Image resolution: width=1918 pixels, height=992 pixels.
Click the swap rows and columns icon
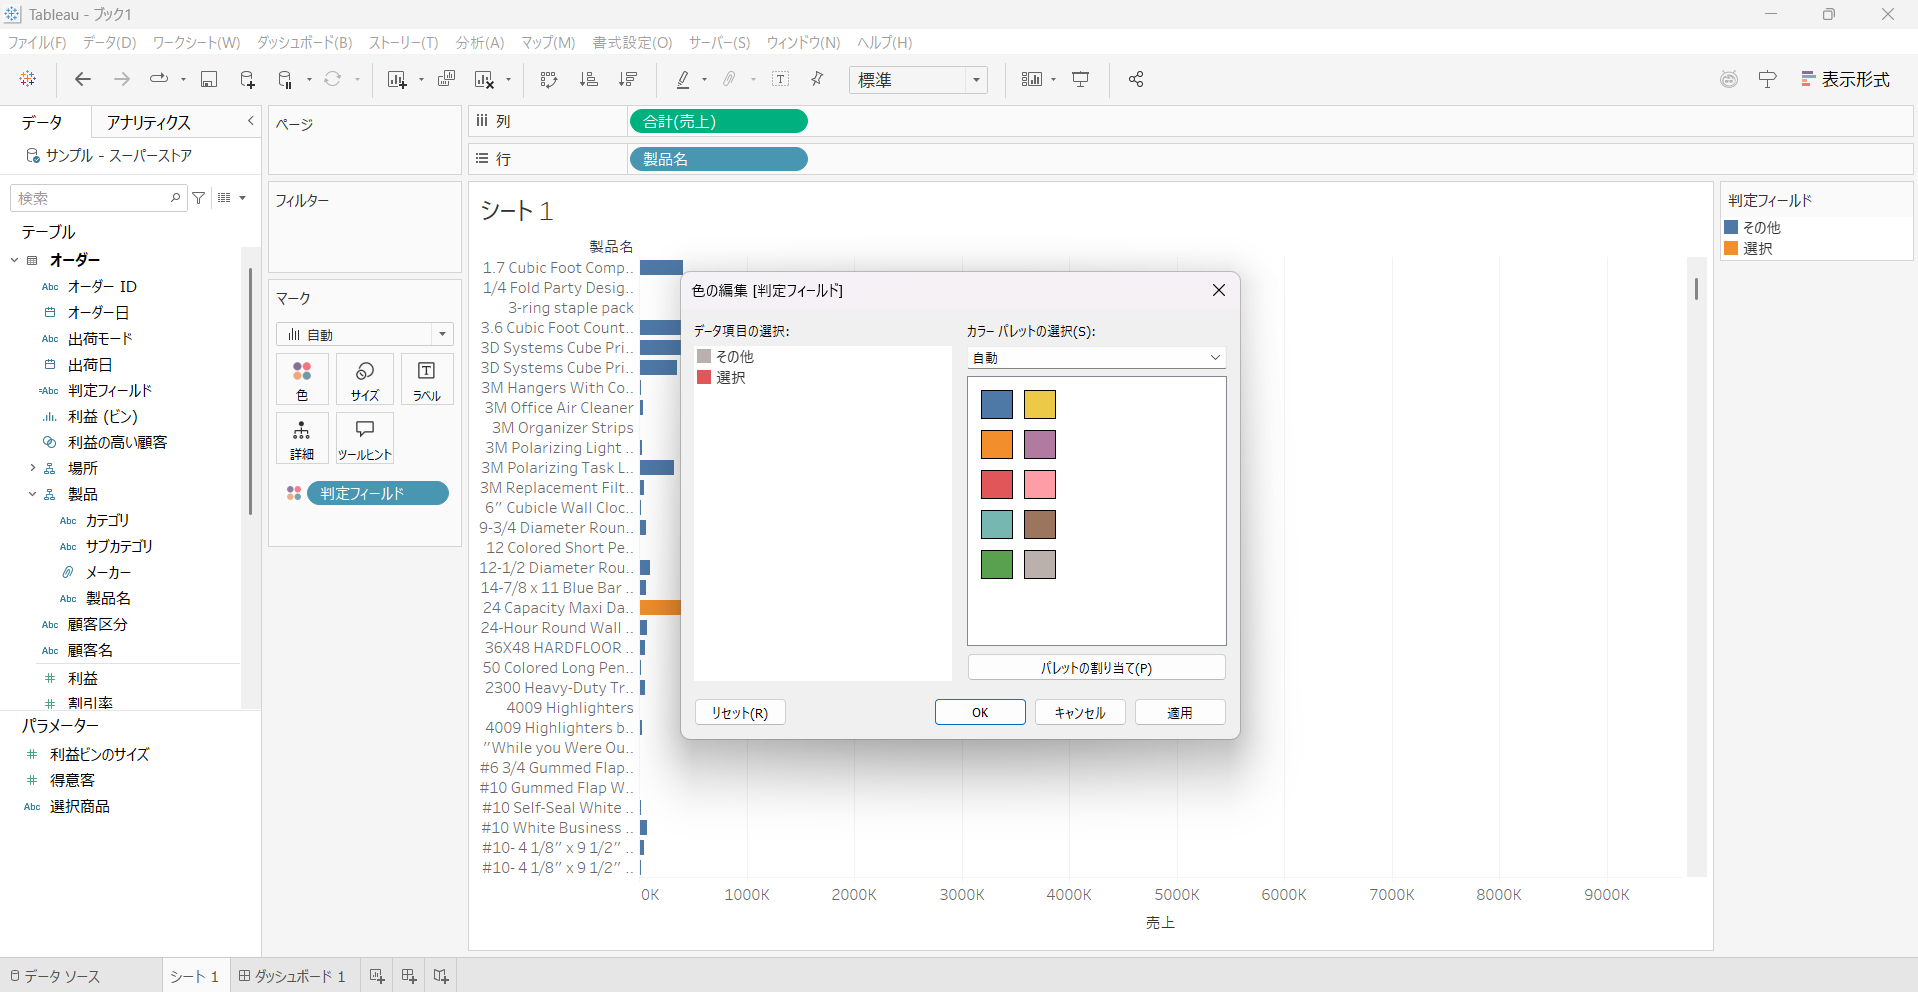coord(548,80)
